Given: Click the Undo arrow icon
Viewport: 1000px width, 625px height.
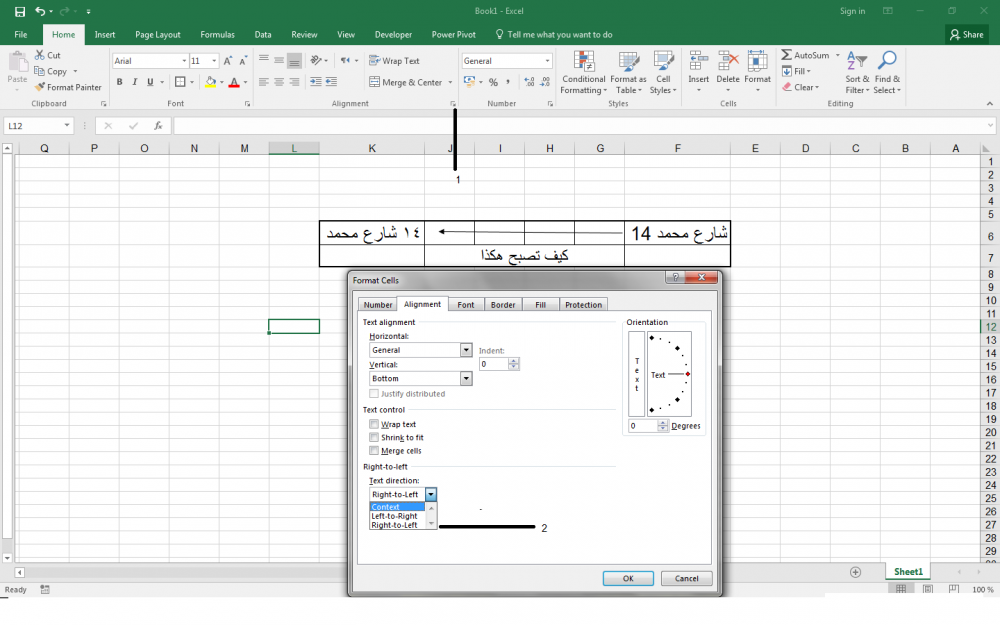Looking at the screenshot, I should click(x=40, y=11).
